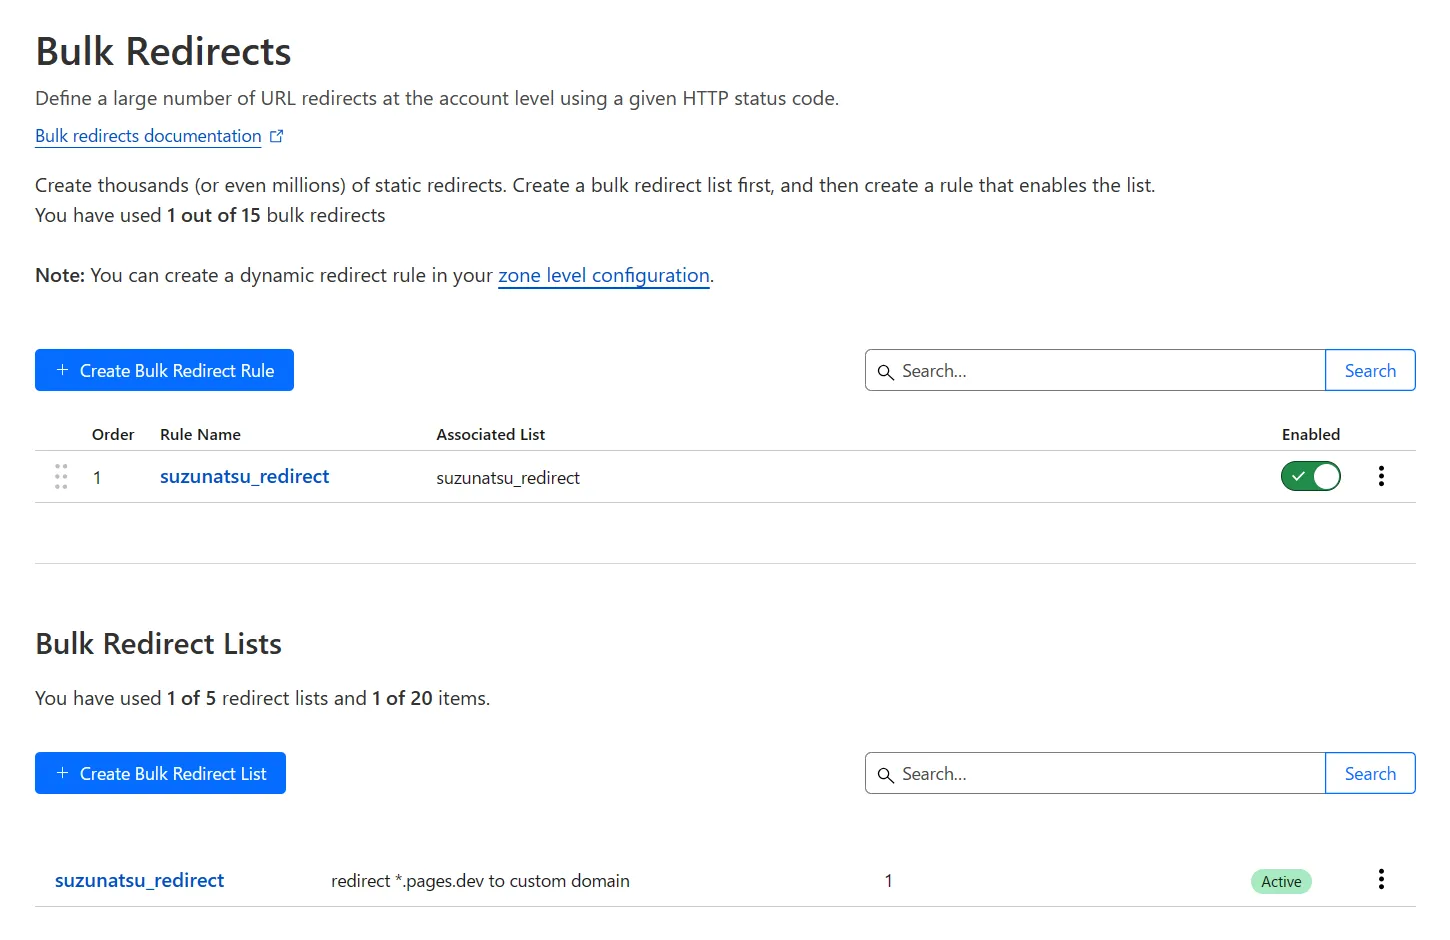Focus the rules search input field

(x=1095, y=370)
